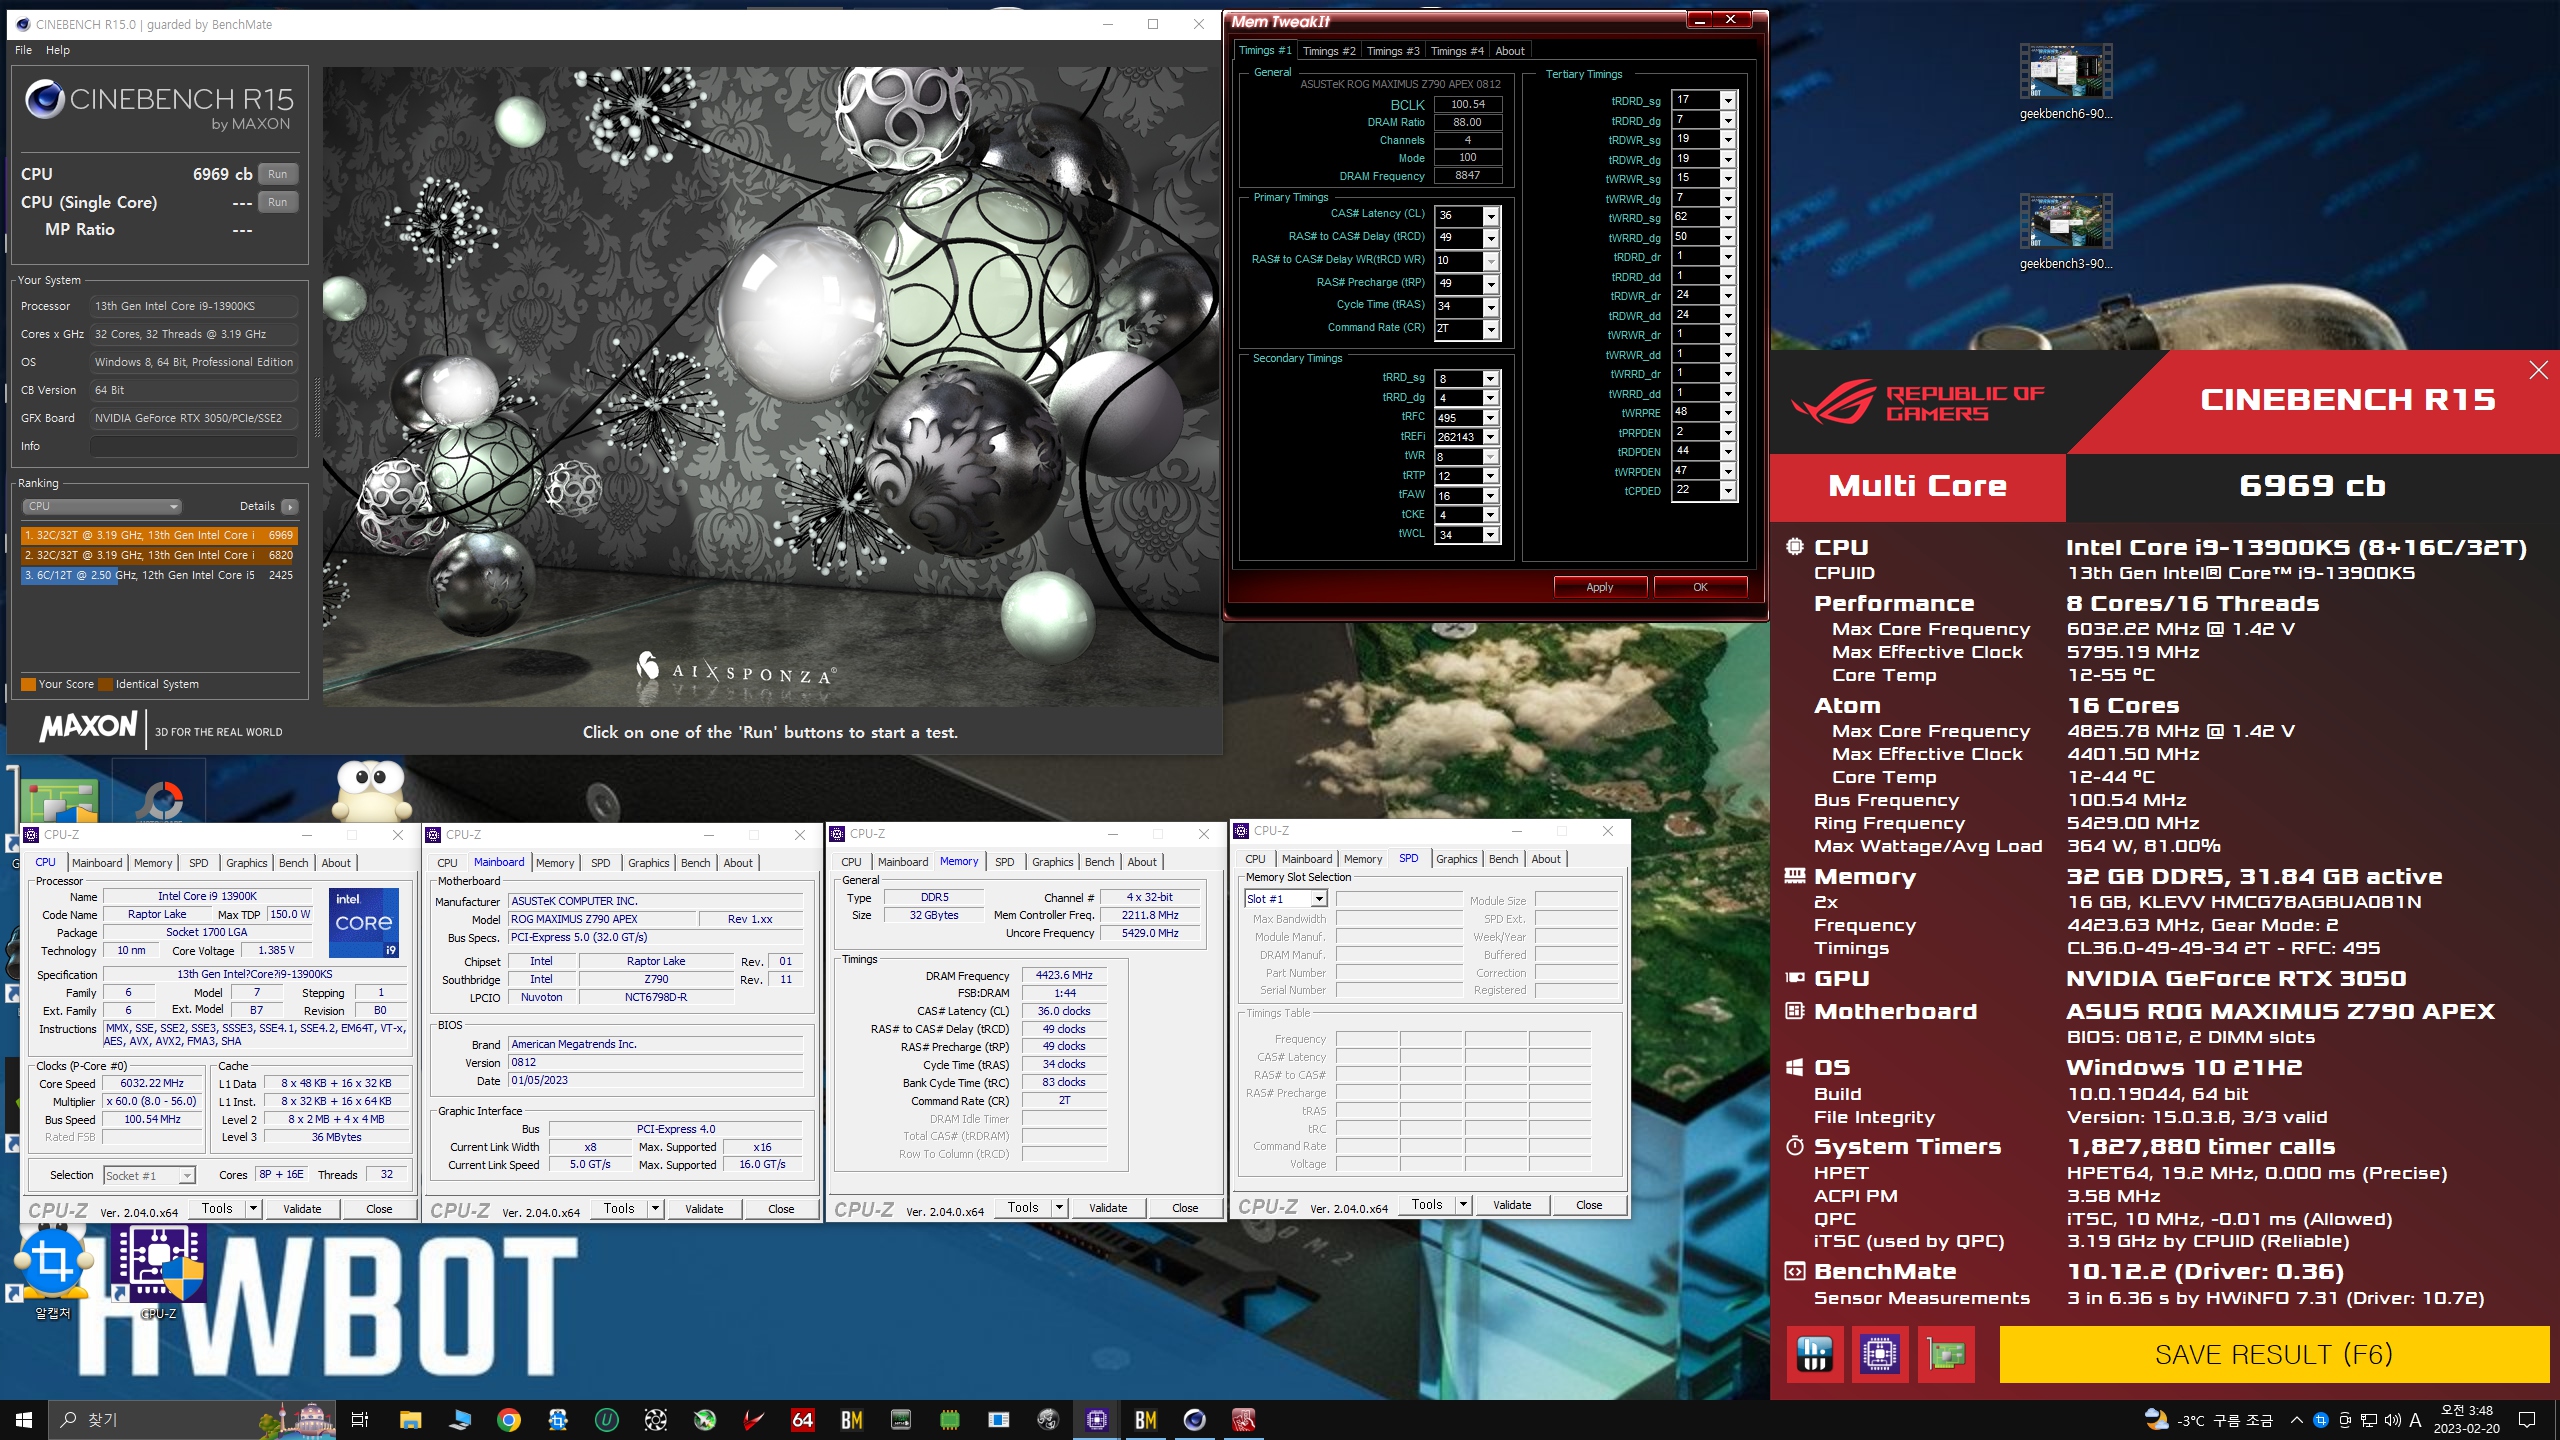Select first ranking entry scoring 6969

click(159, 535)
